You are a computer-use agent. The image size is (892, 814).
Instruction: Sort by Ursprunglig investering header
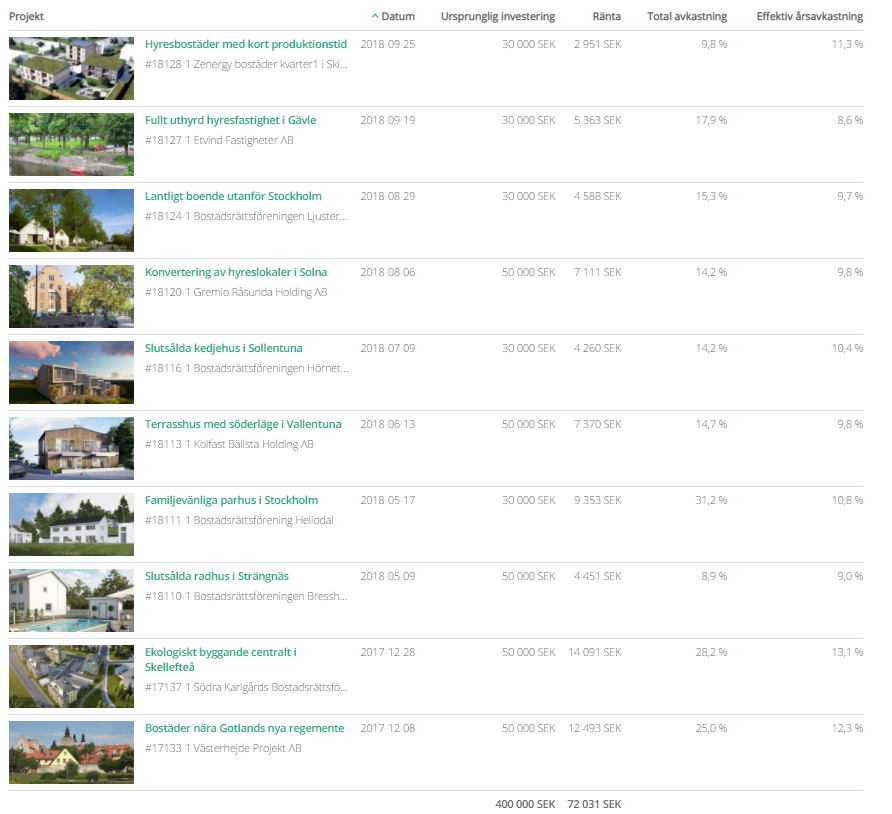[497, 17]
